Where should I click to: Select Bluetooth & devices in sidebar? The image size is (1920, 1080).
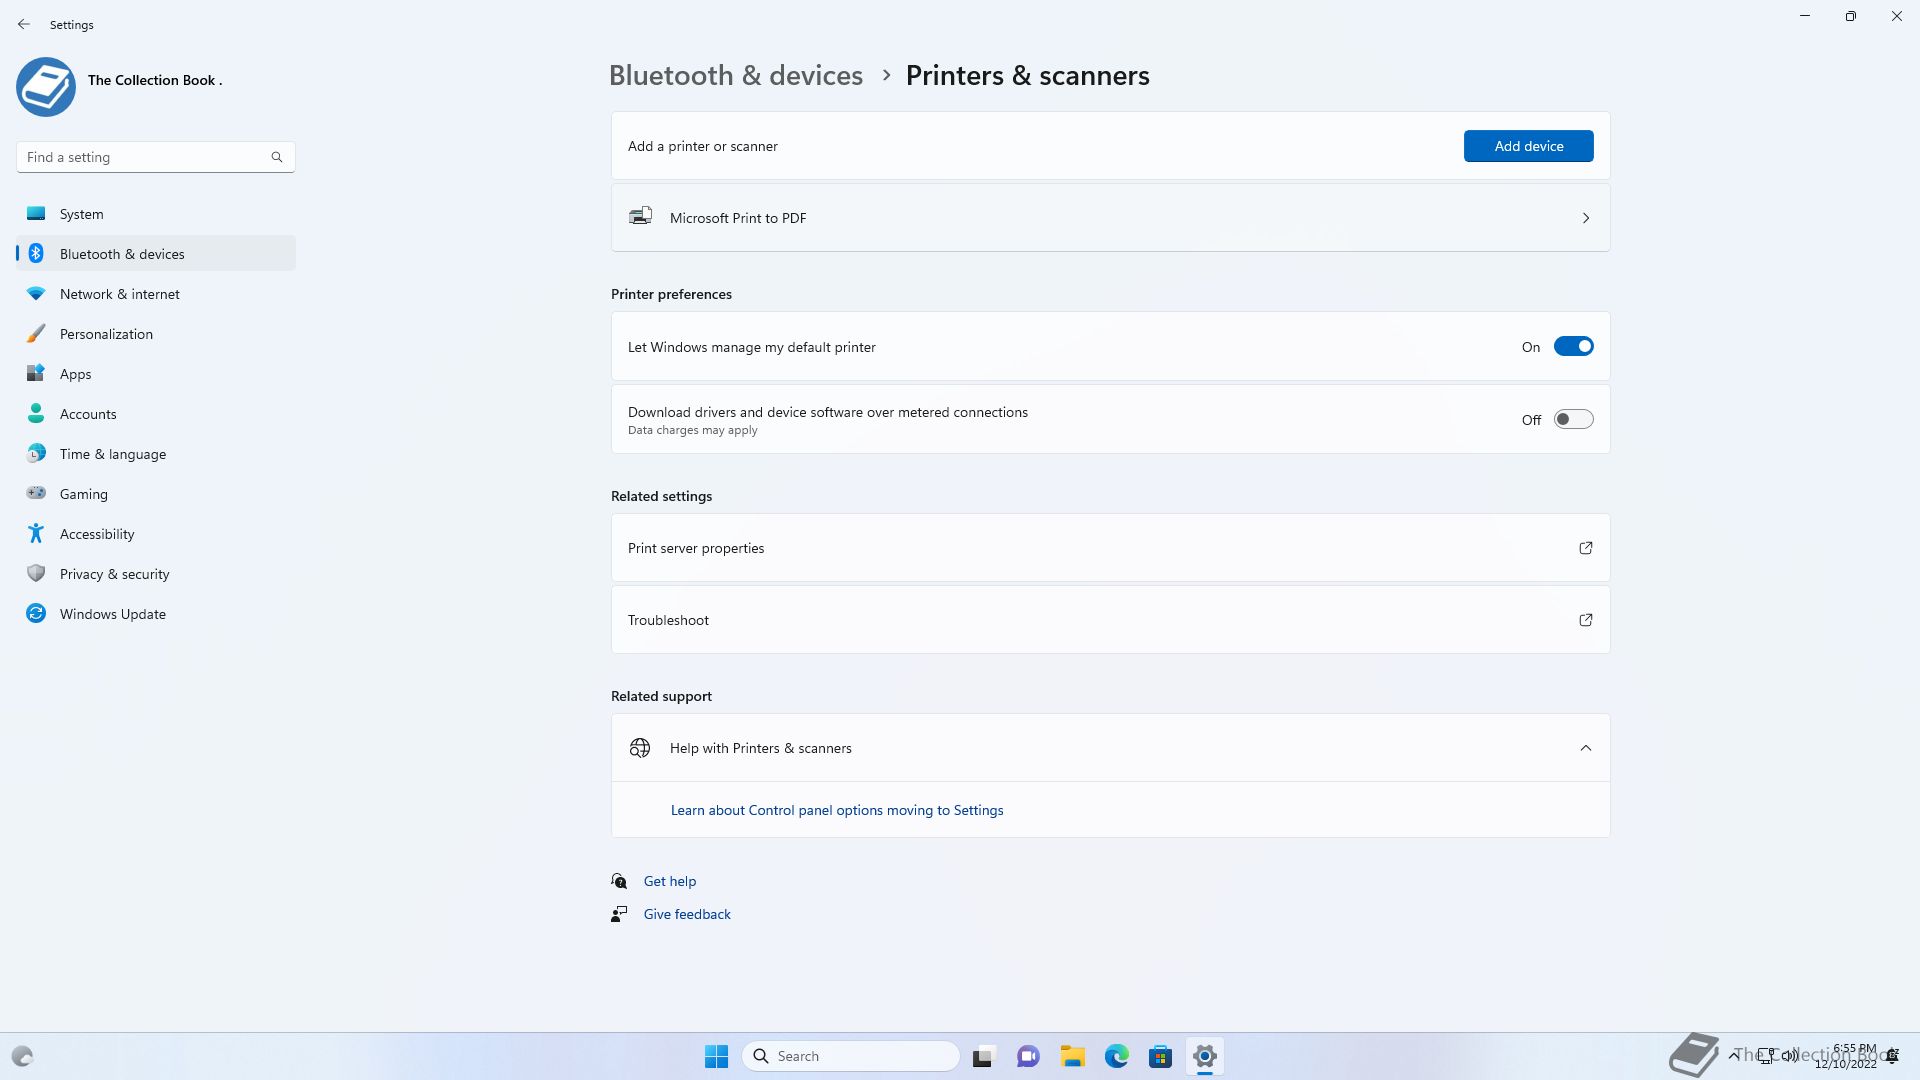coord(156,254)
